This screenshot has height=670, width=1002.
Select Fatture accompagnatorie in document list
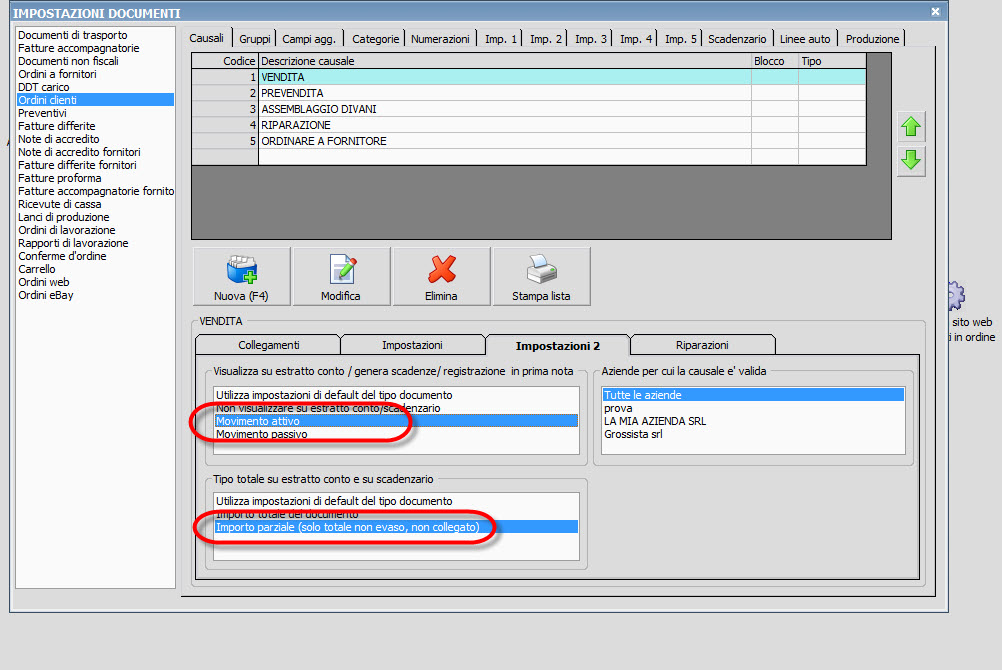[x=95, y=48]
